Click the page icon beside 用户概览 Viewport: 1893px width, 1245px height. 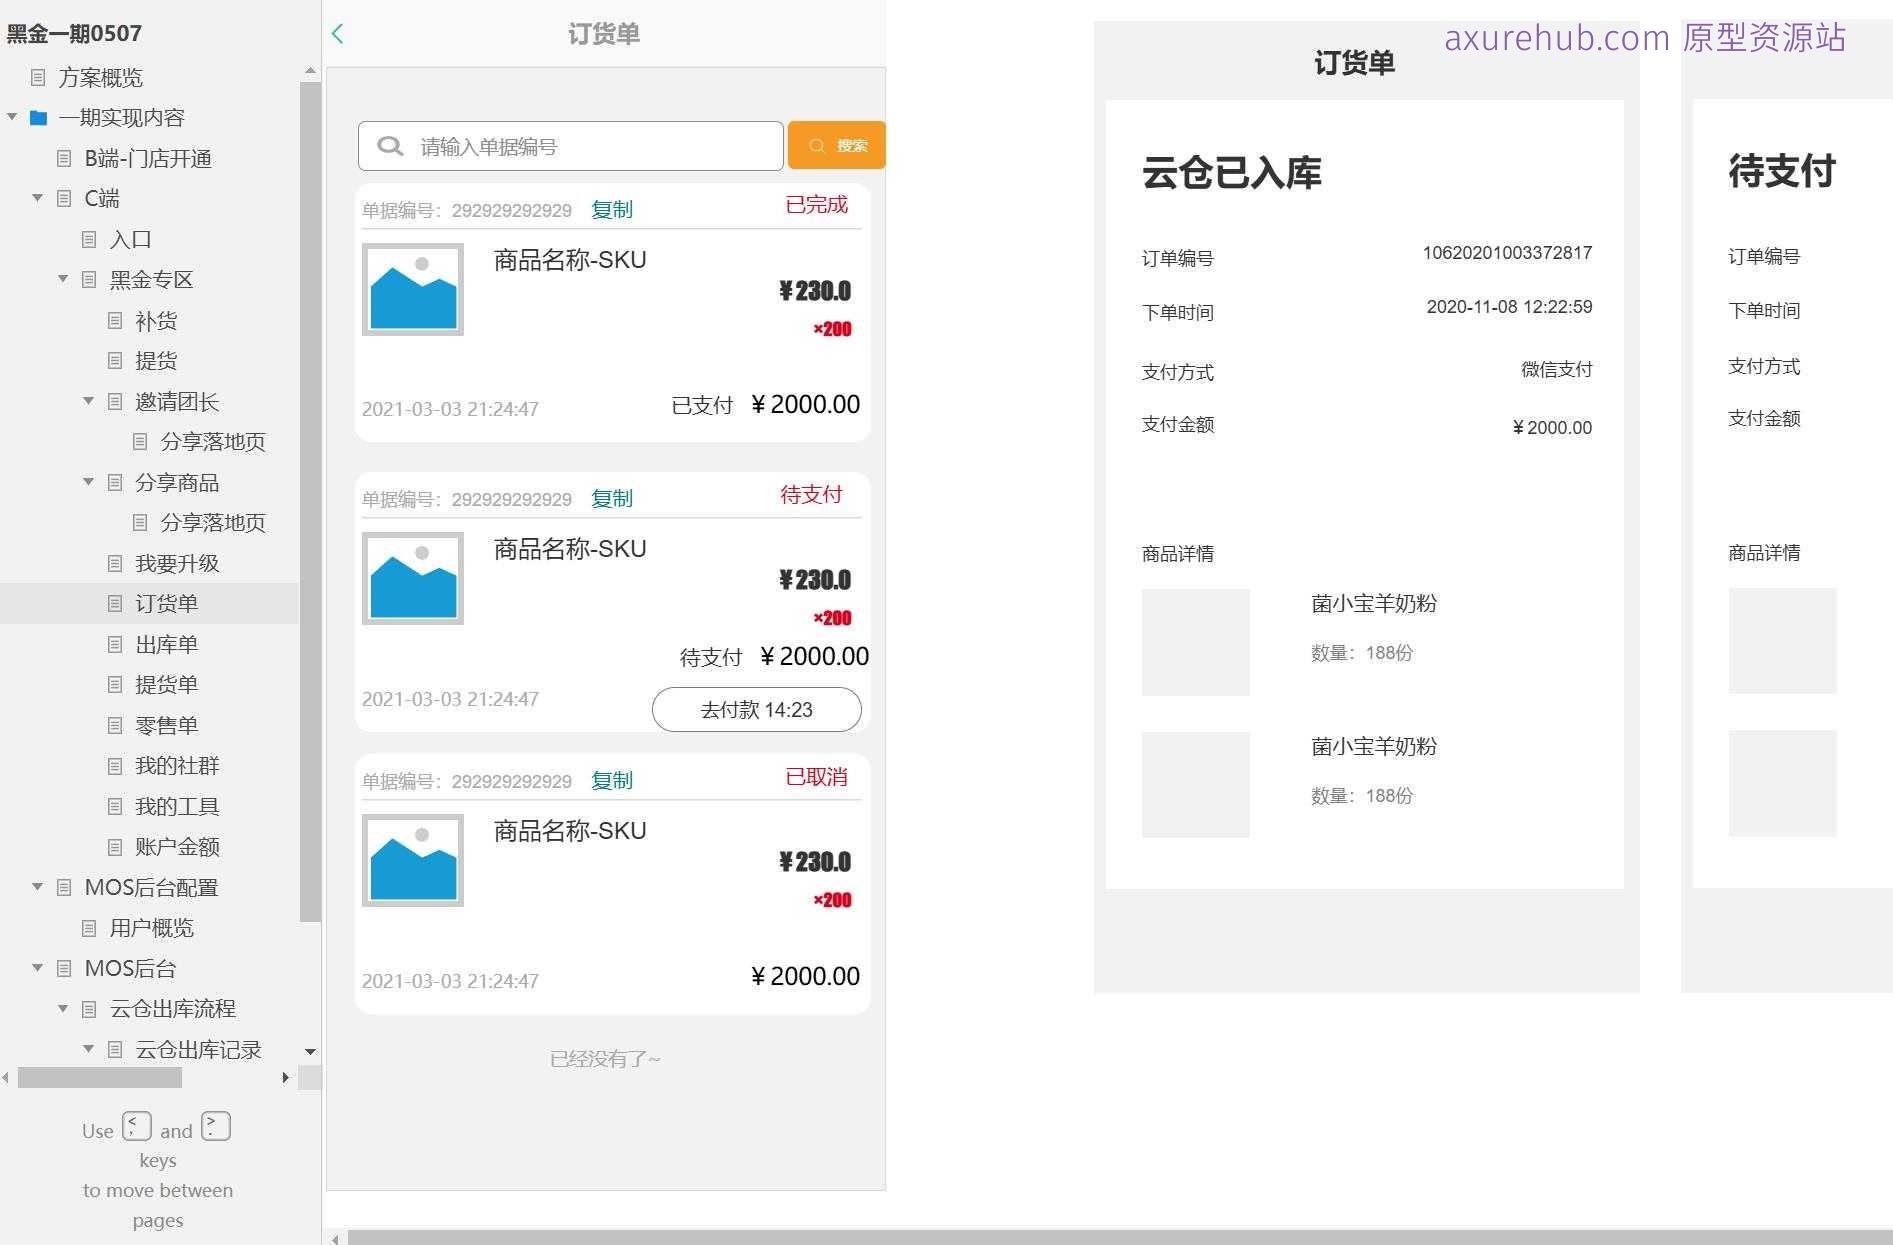(x=90, y=928)
